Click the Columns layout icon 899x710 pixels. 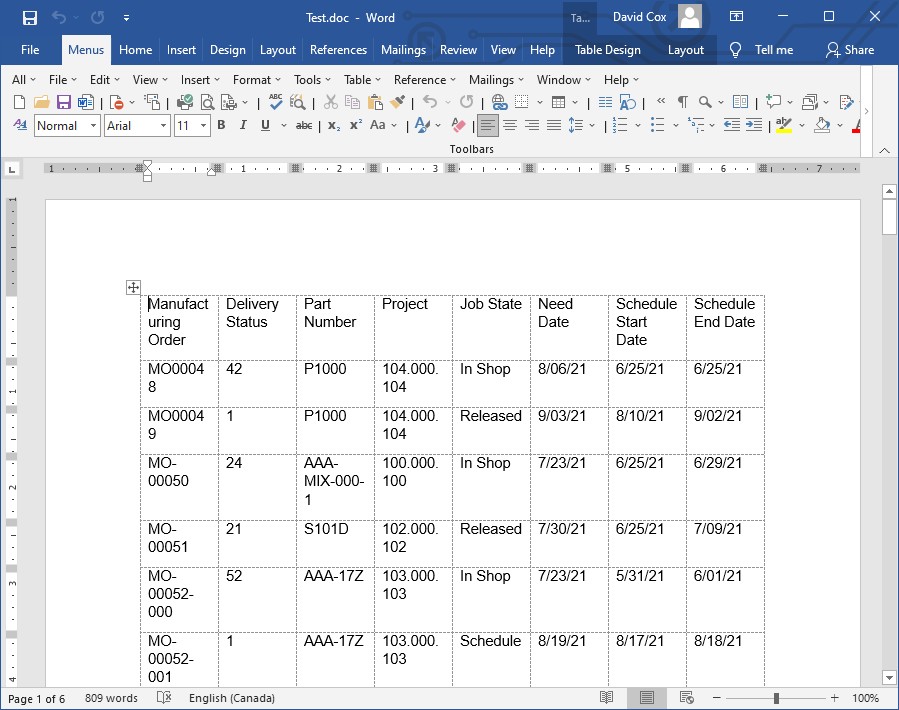point(605,103)
